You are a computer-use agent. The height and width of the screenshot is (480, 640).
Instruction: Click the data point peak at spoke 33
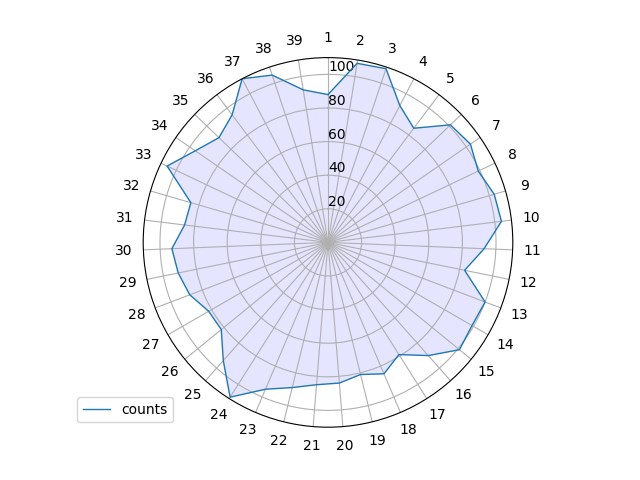pyautogui.click(x=167, y=165)
